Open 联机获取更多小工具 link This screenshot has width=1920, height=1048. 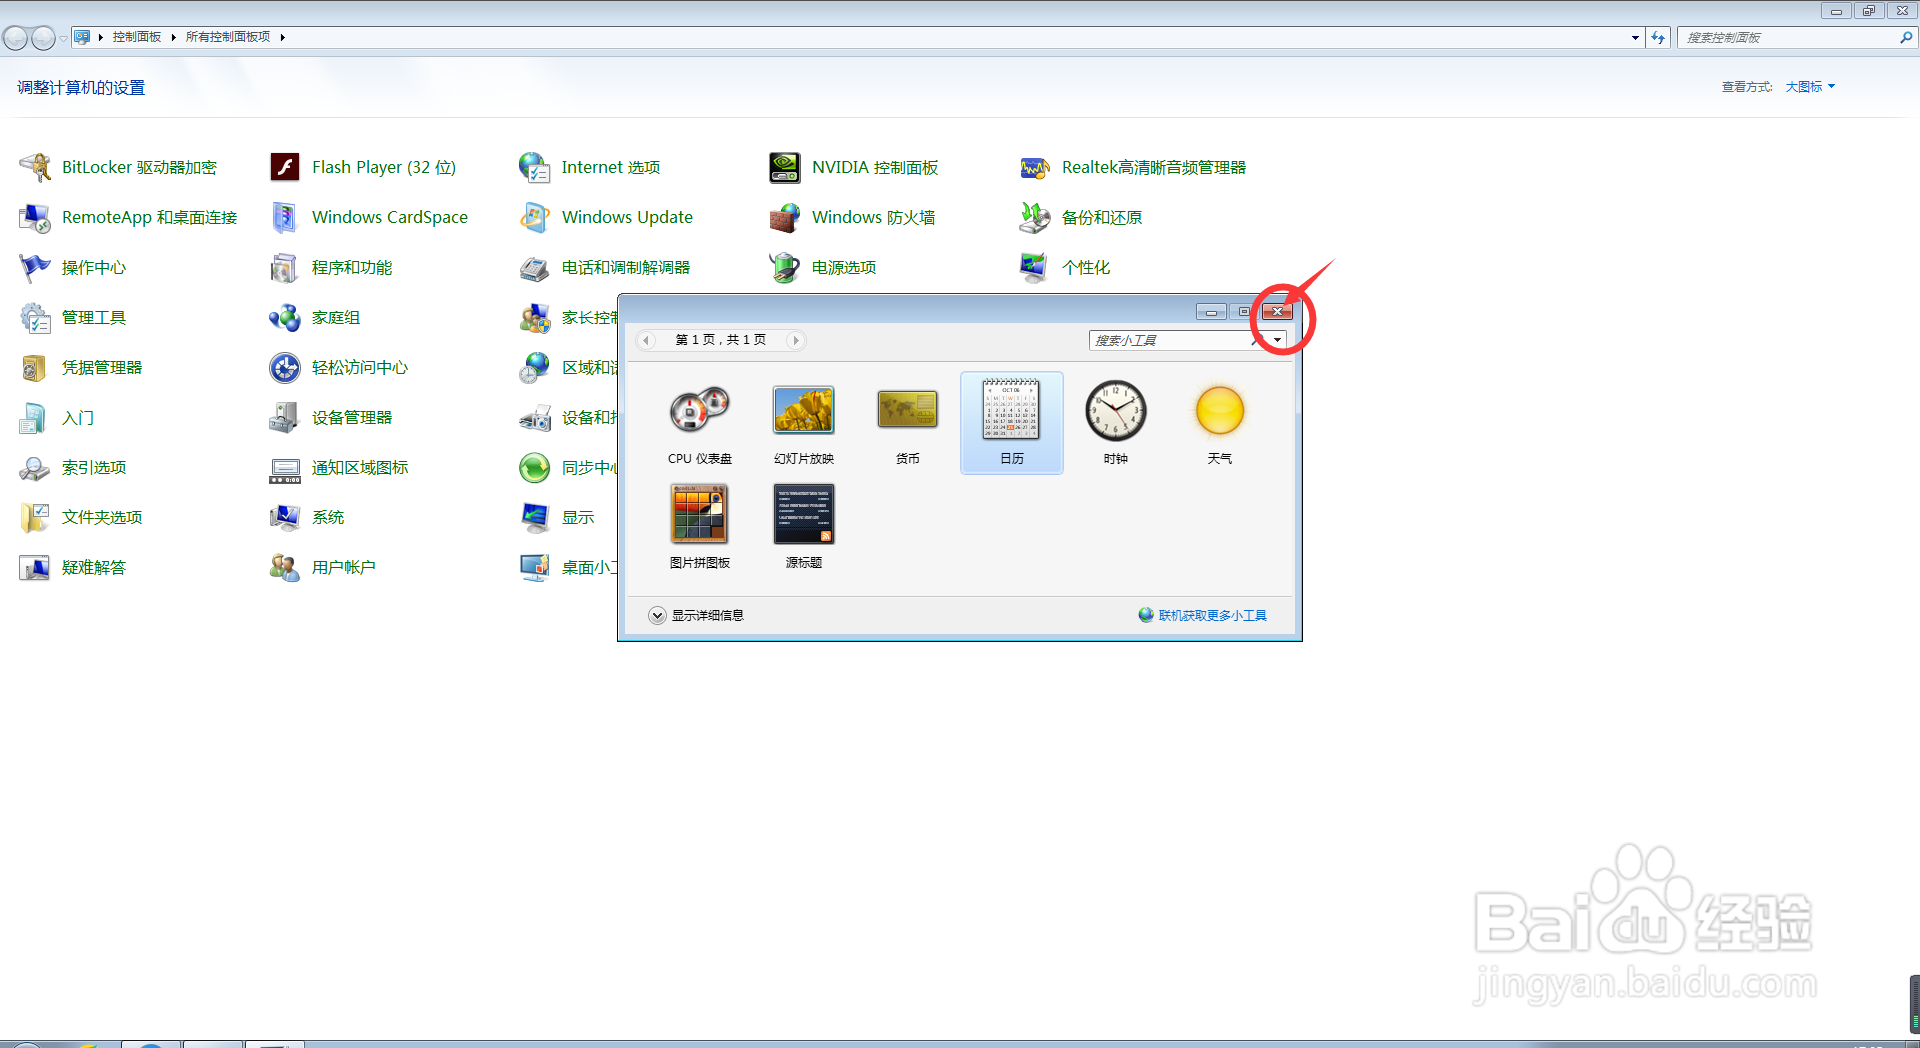1212,615
